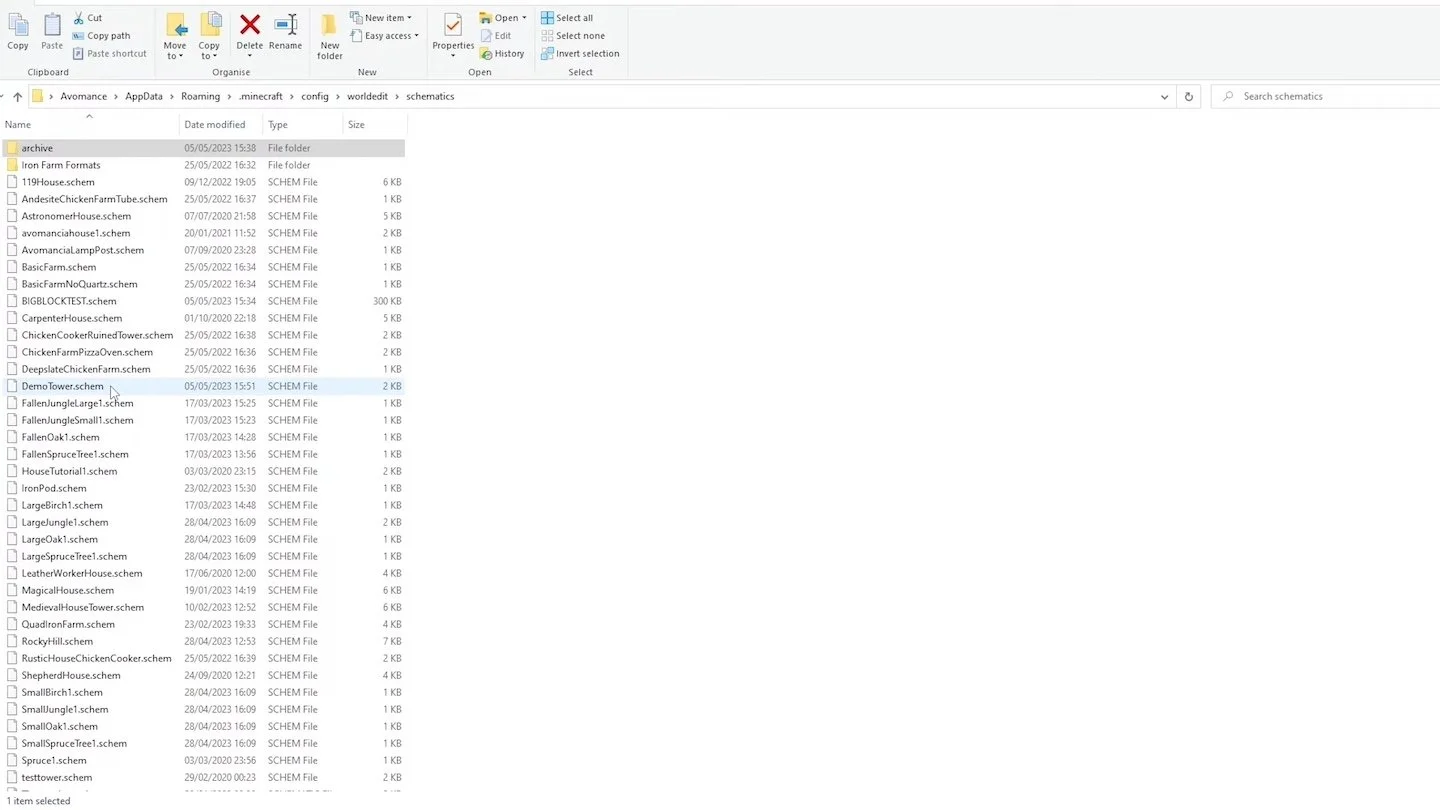Viewport: 1440px width, 810px height.
Task: Click the Paste icon in Clipboard group
Action: pyautogui.click(x=52, y=32)
